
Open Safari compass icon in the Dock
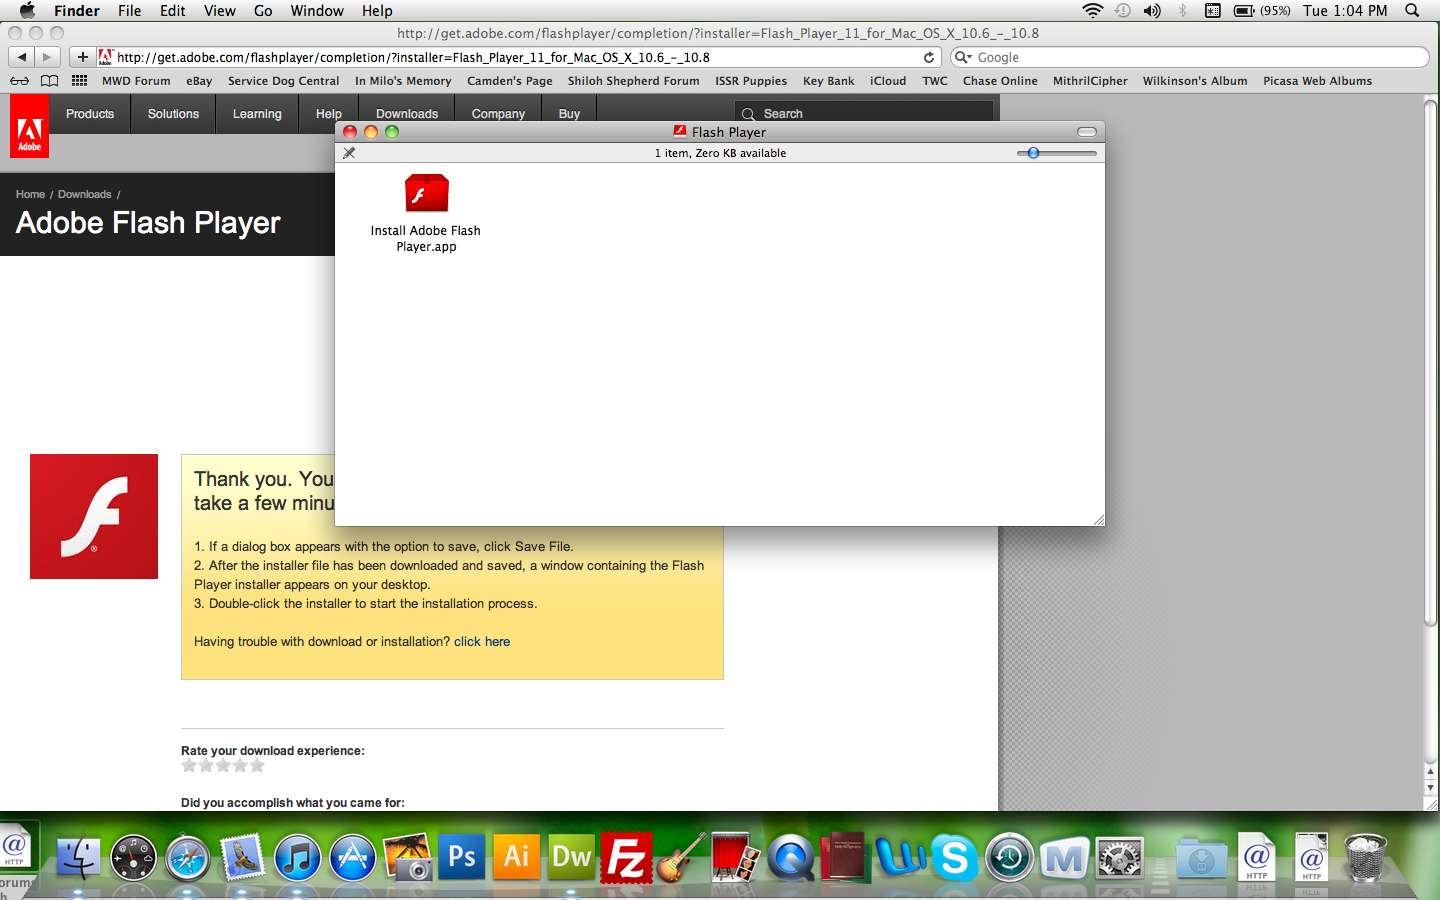click(x=188, y=858)
